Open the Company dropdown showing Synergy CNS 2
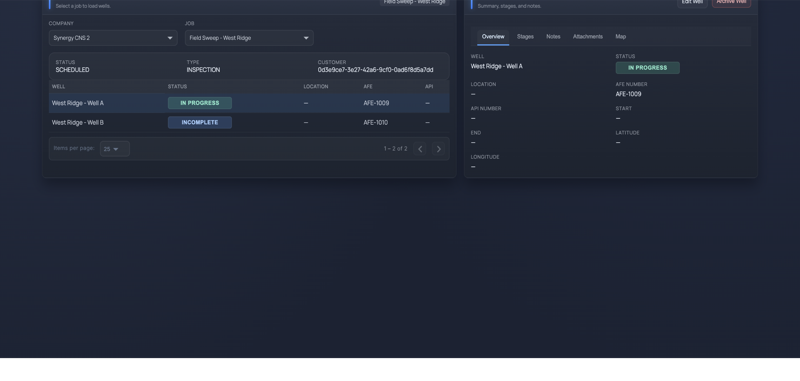The image size is (800, 381). [113, 38]
